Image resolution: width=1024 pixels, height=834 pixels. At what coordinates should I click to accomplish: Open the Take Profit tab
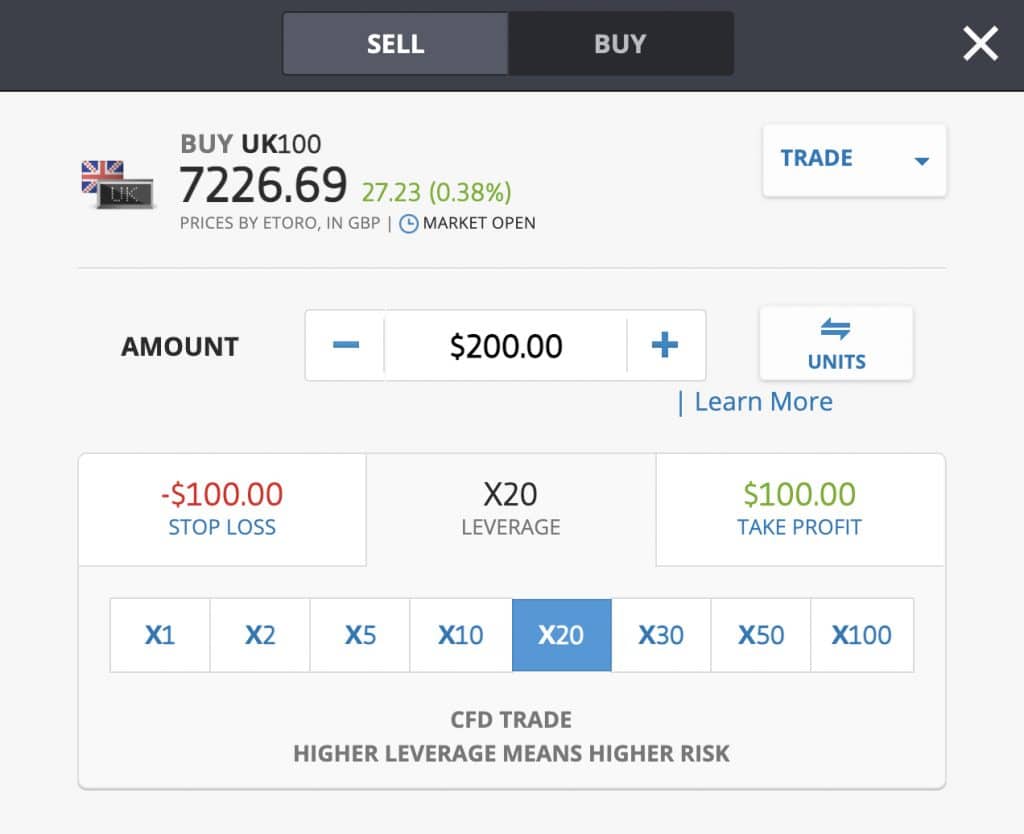click(x=799, y=509)
